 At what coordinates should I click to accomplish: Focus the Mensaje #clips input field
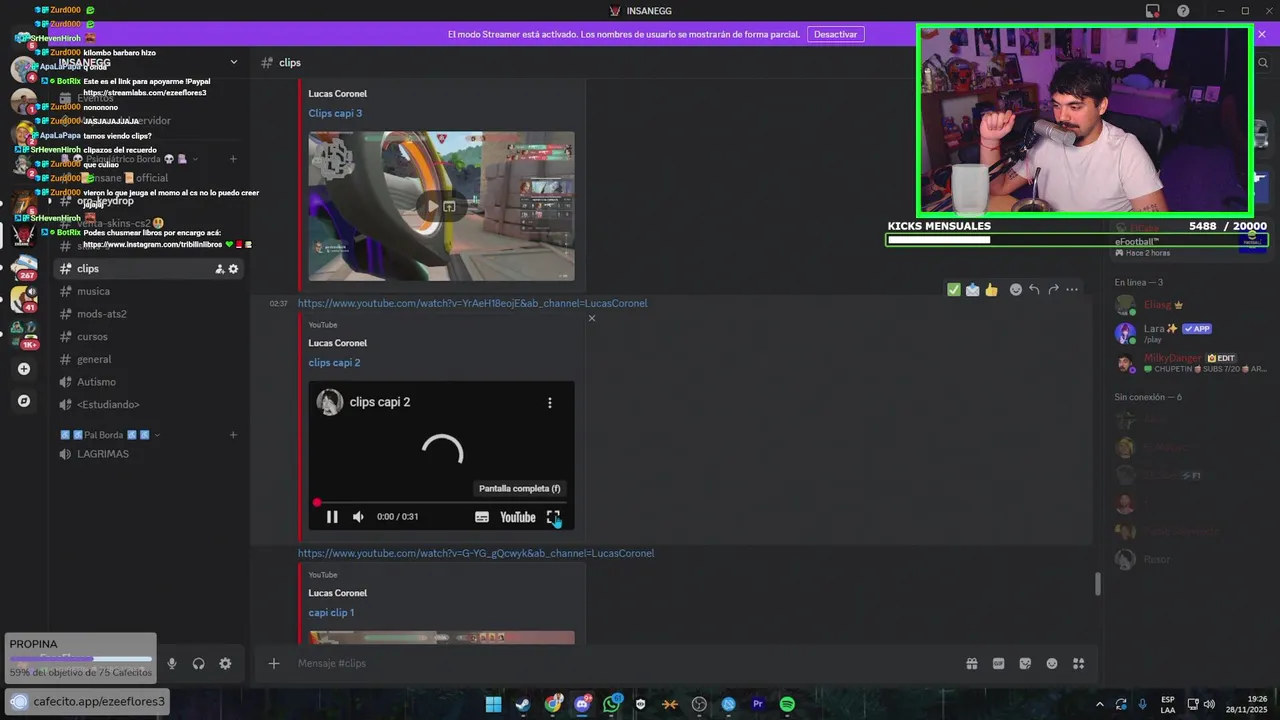point(620,664)
